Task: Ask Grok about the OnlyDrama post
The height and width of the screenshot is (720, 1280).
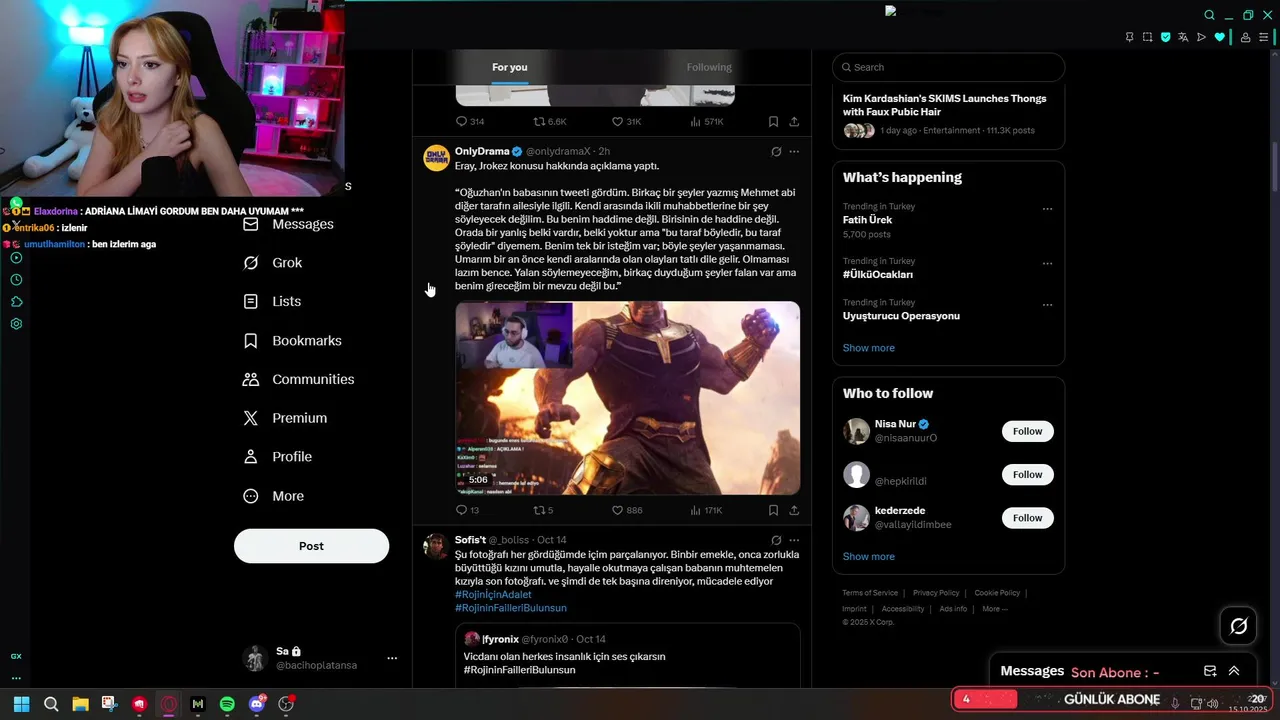Action: 776,151
